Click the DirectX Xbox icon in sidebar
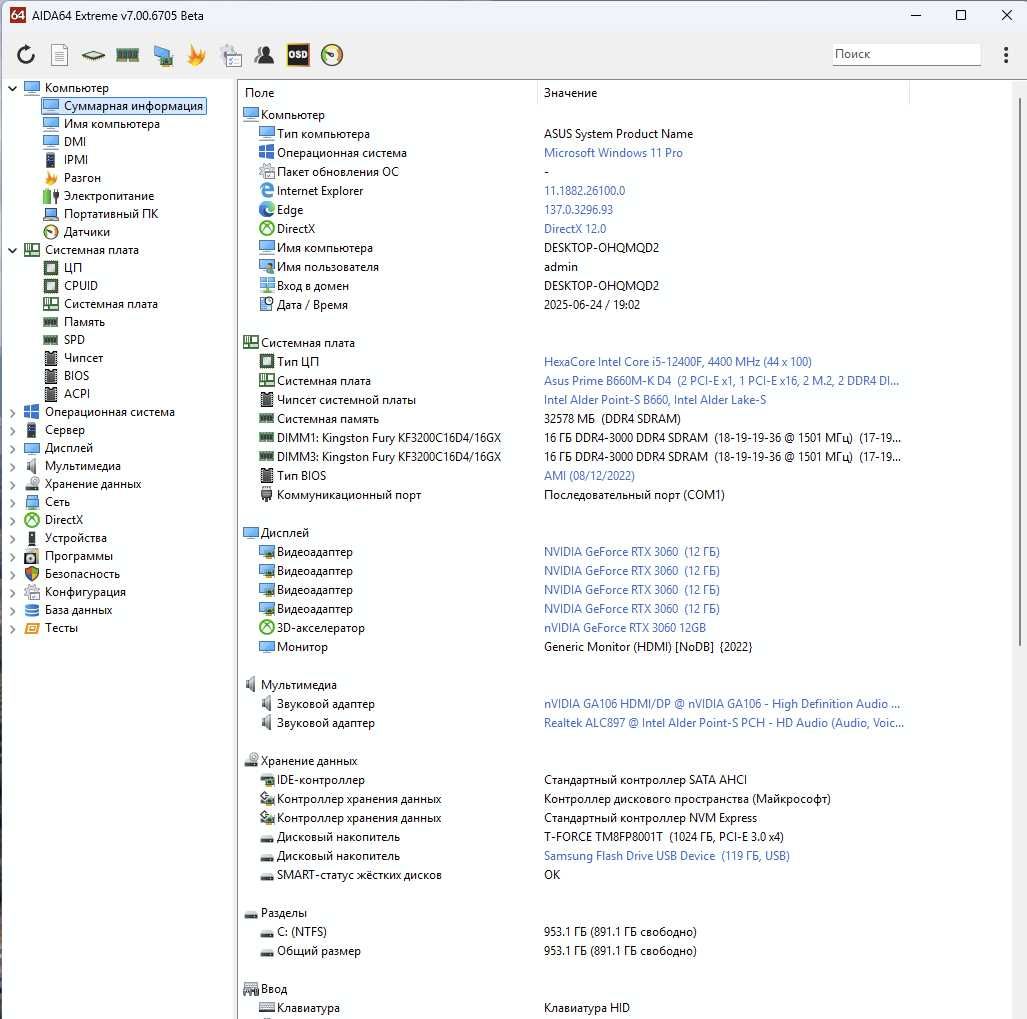Screen dimensions: 1027x1019 tap(31, 520)
